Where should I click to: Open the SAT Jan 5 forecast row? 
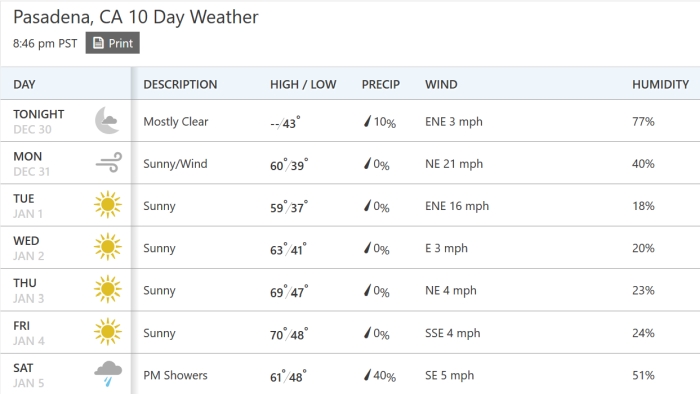[x=350, y=374]
